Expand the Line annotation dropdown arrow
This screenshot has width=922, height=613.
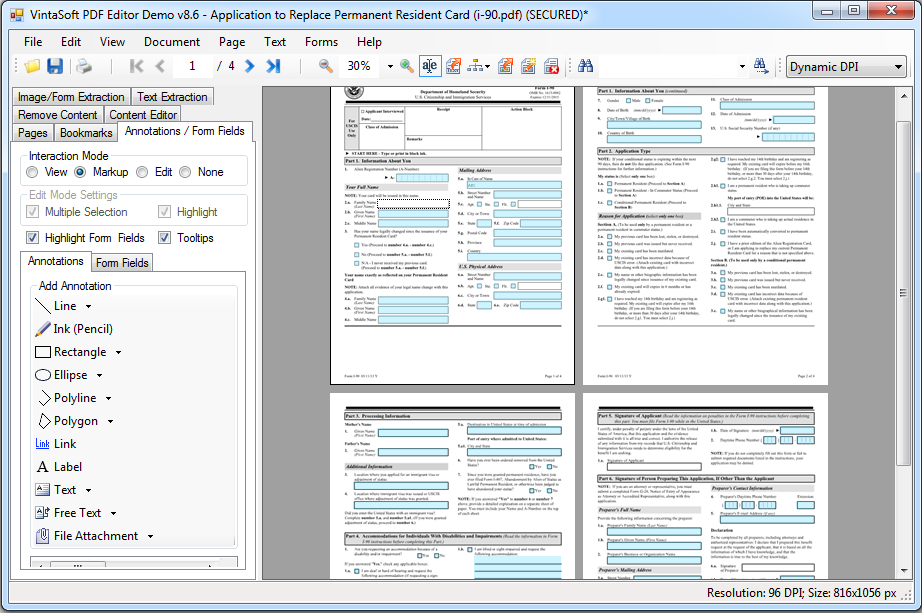[88, 306]
